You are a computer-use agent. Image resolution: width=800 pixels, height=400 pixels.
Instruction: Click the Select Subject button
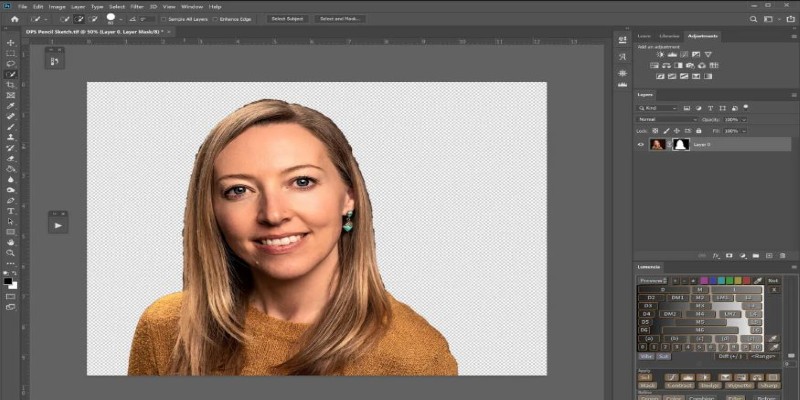[x=288, y=19]
